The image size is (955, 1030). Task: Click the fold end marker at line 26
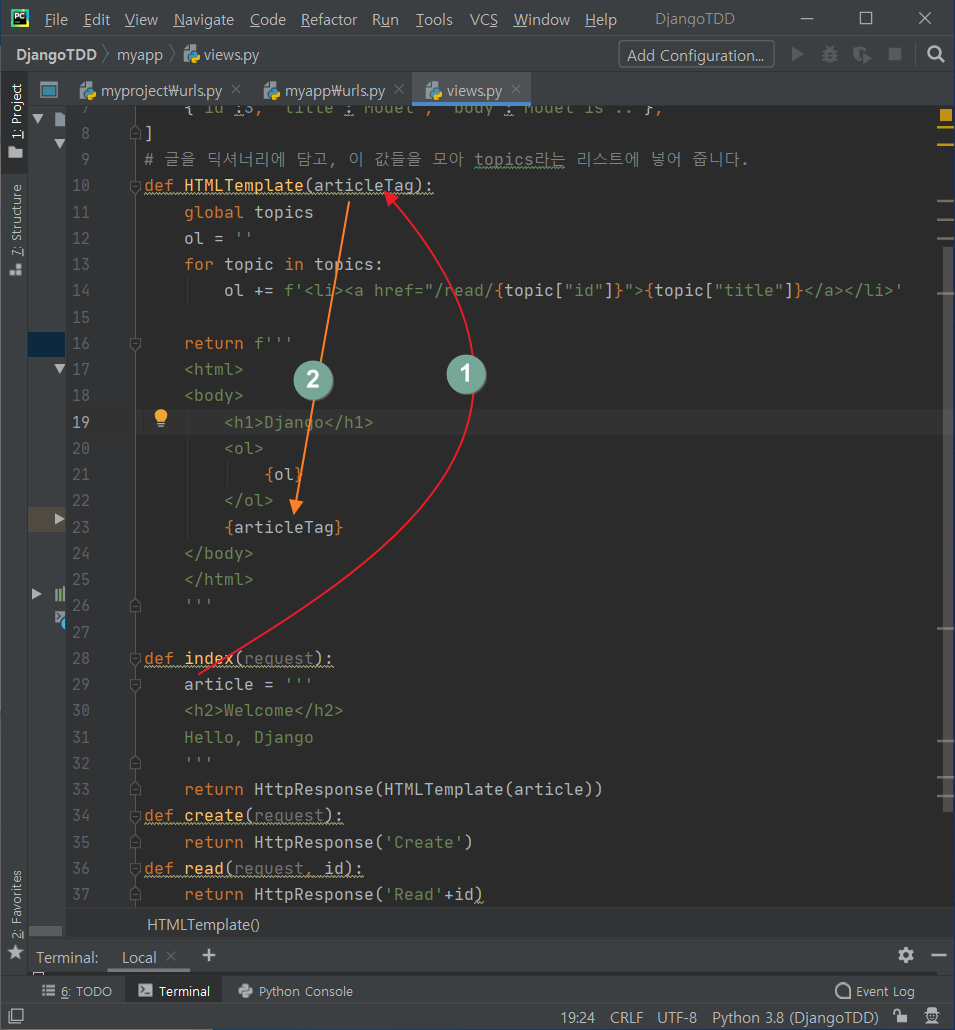tap(135, 606)
